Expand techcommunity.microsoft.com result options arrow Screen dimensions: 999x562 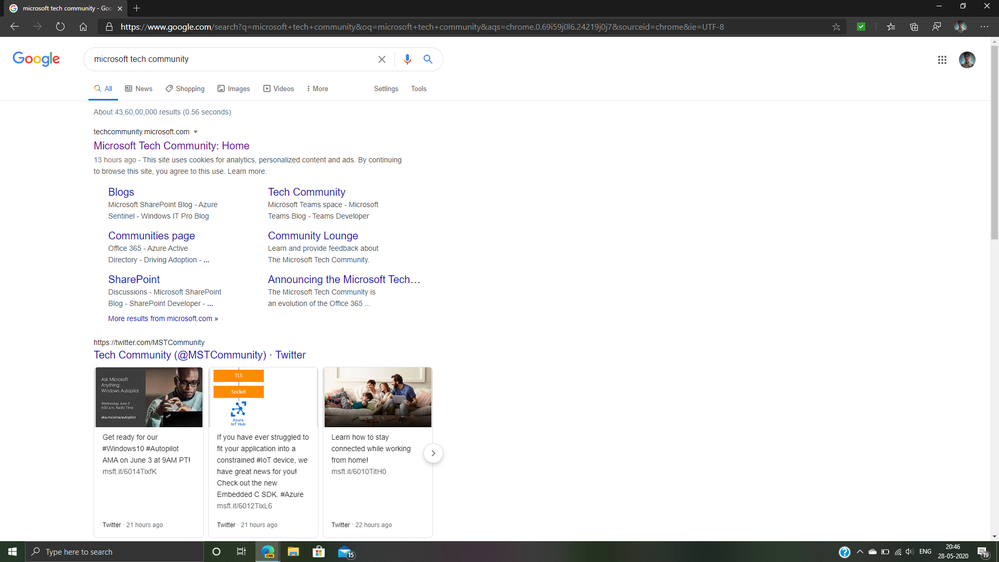click(196, 132)
